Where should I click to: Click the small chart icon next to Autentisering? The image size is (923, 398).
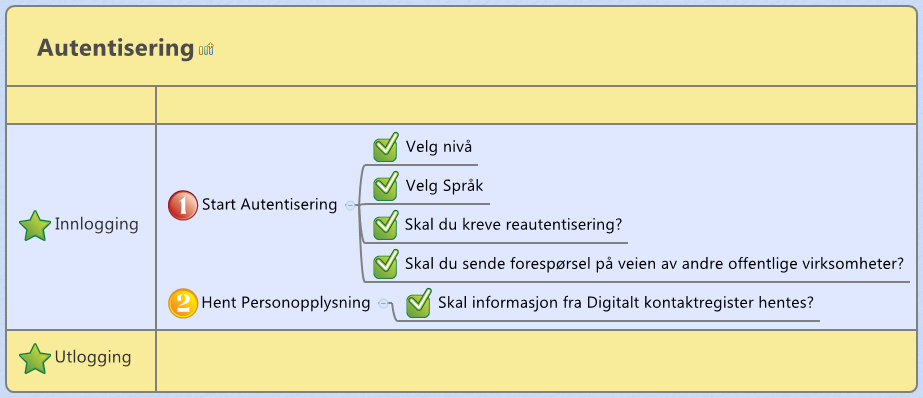pyautogui.click(x=206, y=49)
